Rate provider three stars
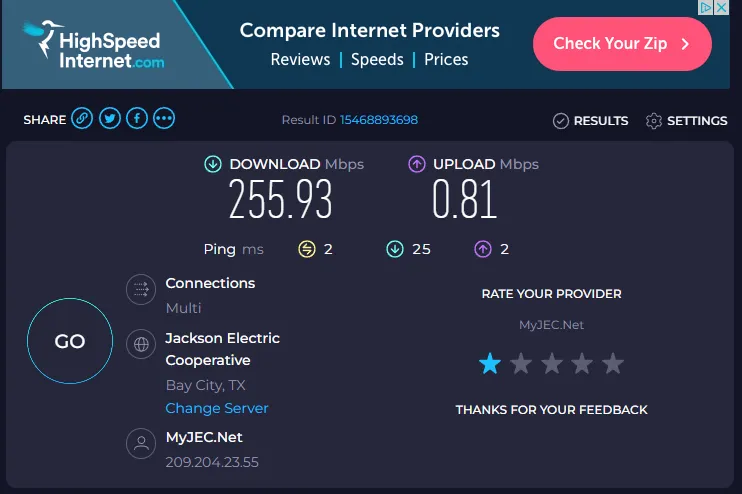This screenshot has height=494, width=742. point(552,363)
